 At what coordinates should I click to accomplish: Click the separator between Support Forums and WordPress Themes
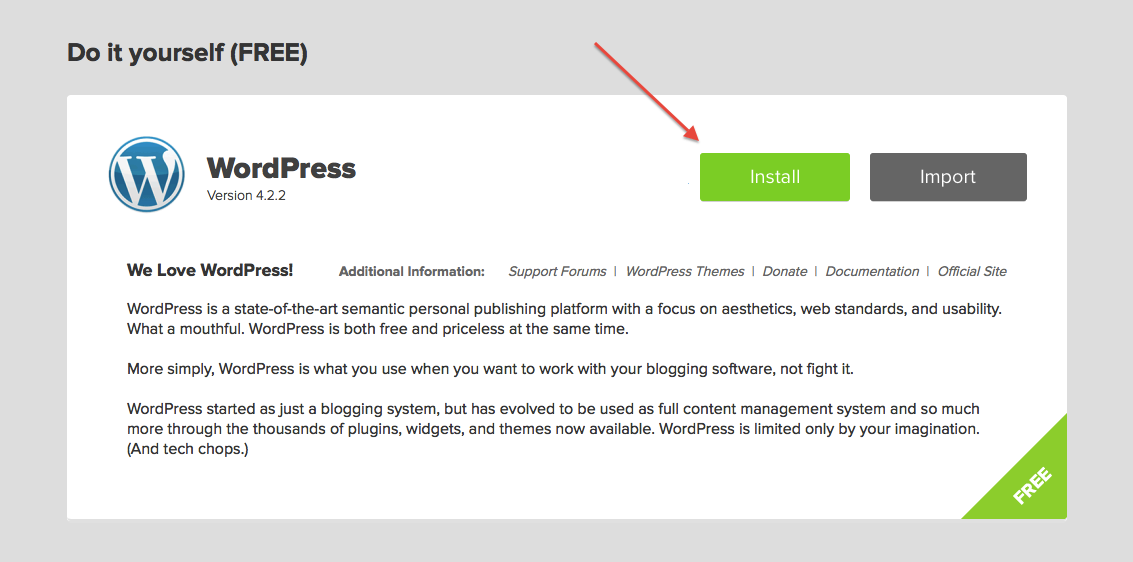click(616, 271)
